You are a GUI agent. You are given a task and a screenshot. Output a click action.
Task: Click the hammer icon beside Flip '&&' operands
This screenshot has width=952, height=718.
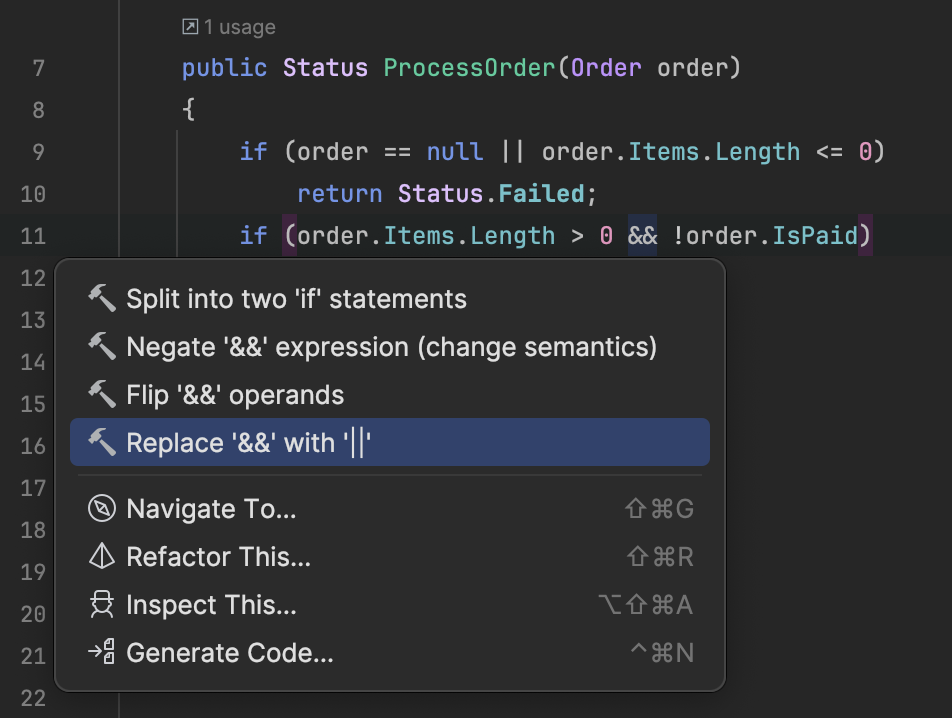coord(102,394)
